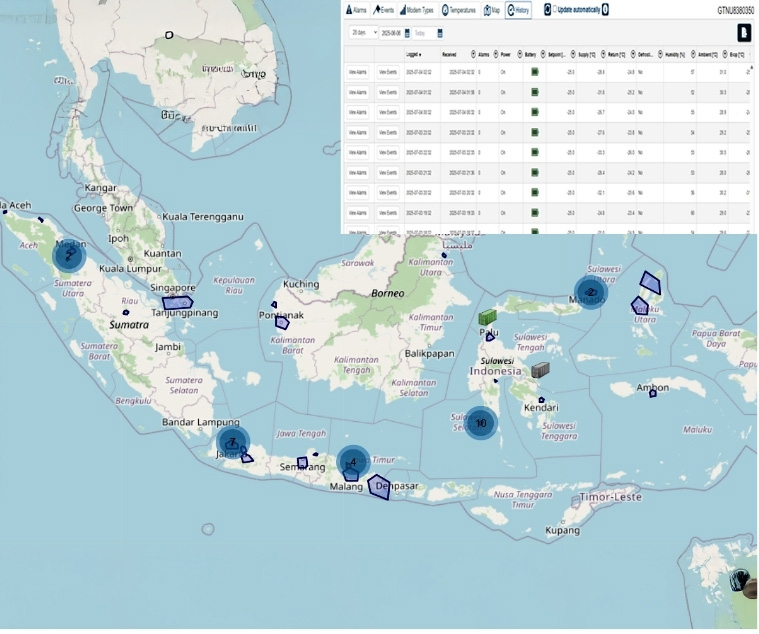The height and width of the screenshot is (634, 759).
Task: Select the geofence polygon at Pontianak
Action: 282,323
